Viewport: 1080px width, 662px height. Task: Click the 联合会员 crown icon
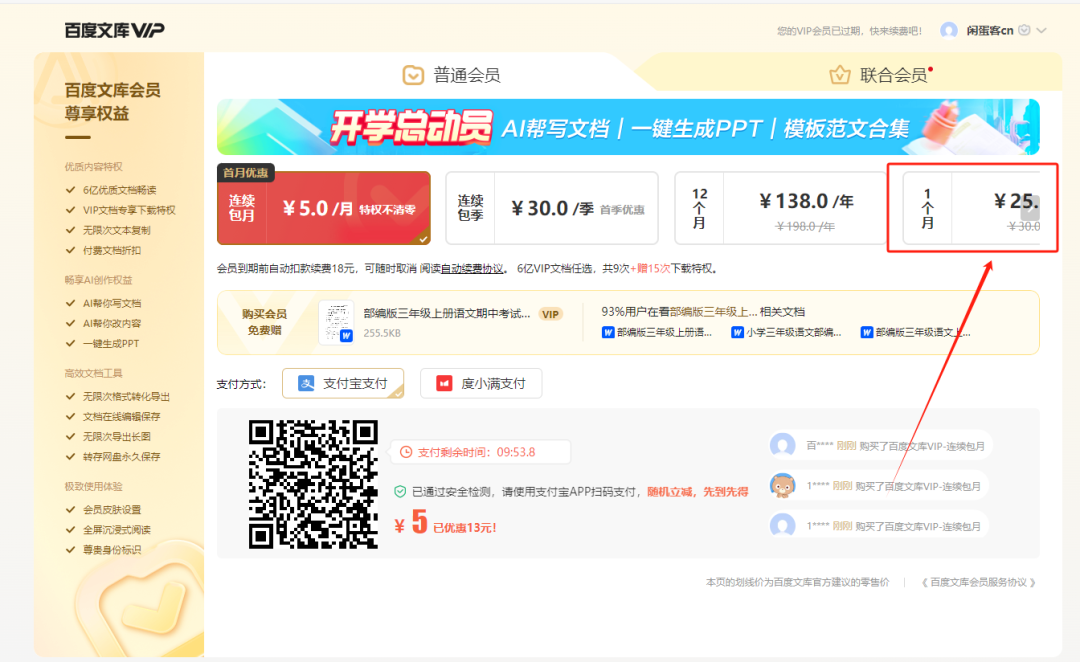click(840, 74)
